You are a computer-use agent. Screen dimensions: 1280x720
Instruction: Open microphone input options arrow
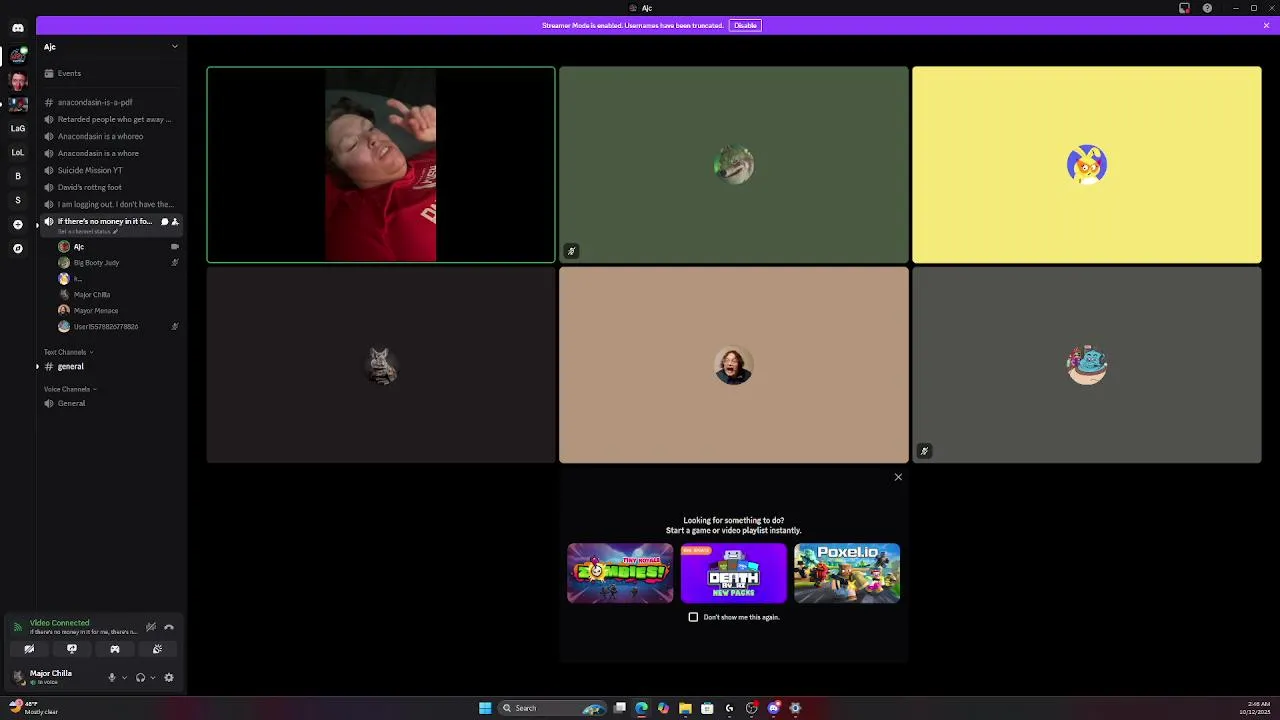124,677
